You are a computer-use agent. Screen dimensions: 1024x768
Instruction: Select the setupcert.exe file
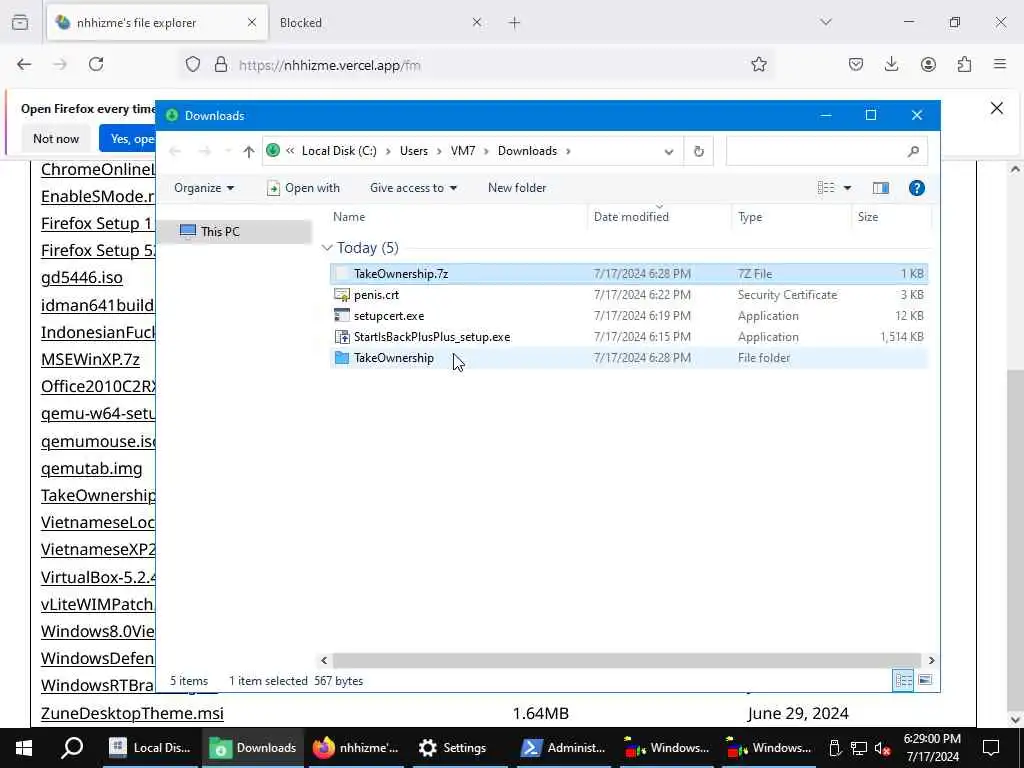[x=628, y=315]
